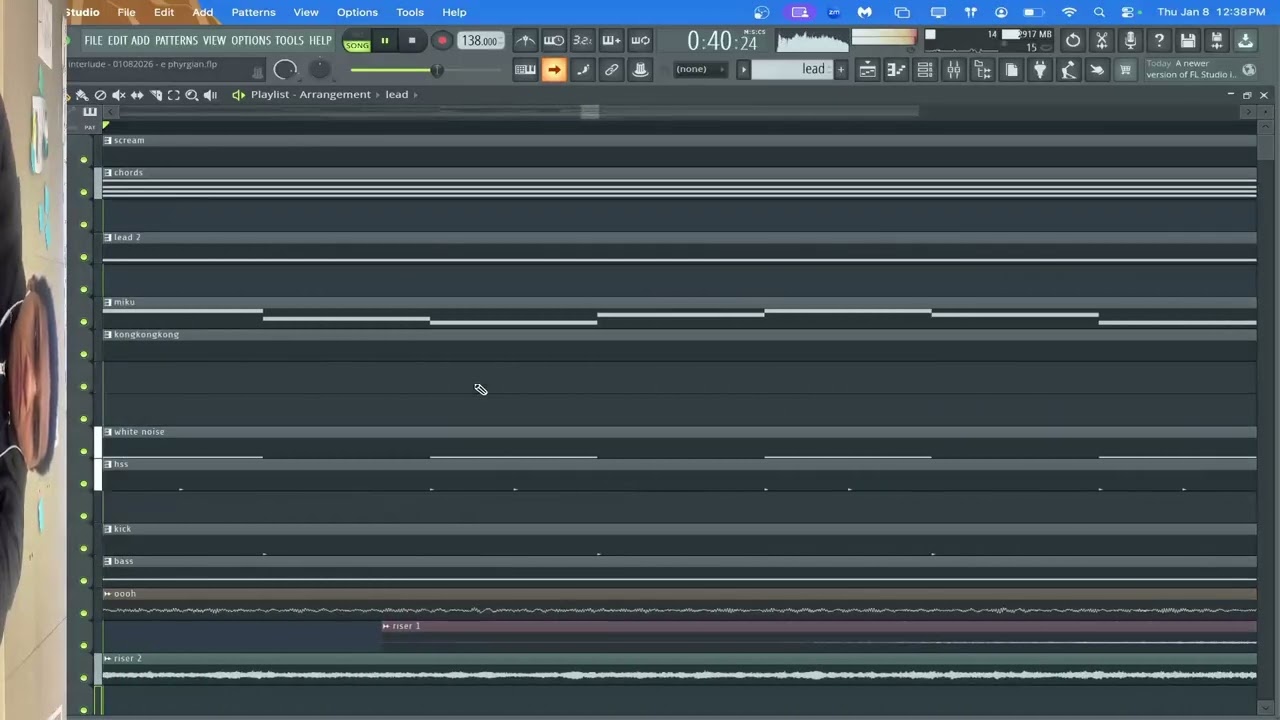Open the Playlist view icon
The width and height of the screenshot is (1280, 720).
[x=867, y=69]
